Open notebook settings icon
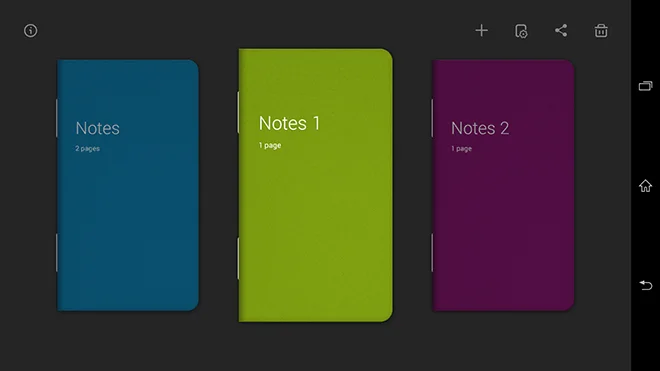660x371 pixels. pos(521,31)
